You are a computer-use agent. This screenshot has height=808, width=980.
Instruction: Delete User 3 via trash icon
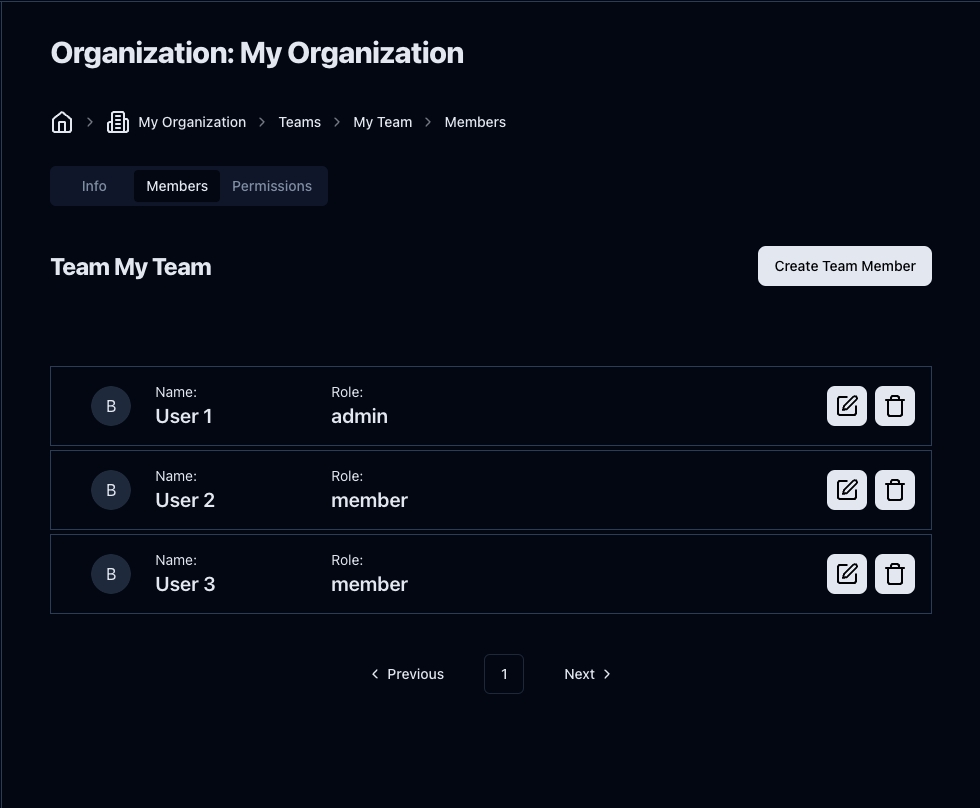tap(894, 574)
